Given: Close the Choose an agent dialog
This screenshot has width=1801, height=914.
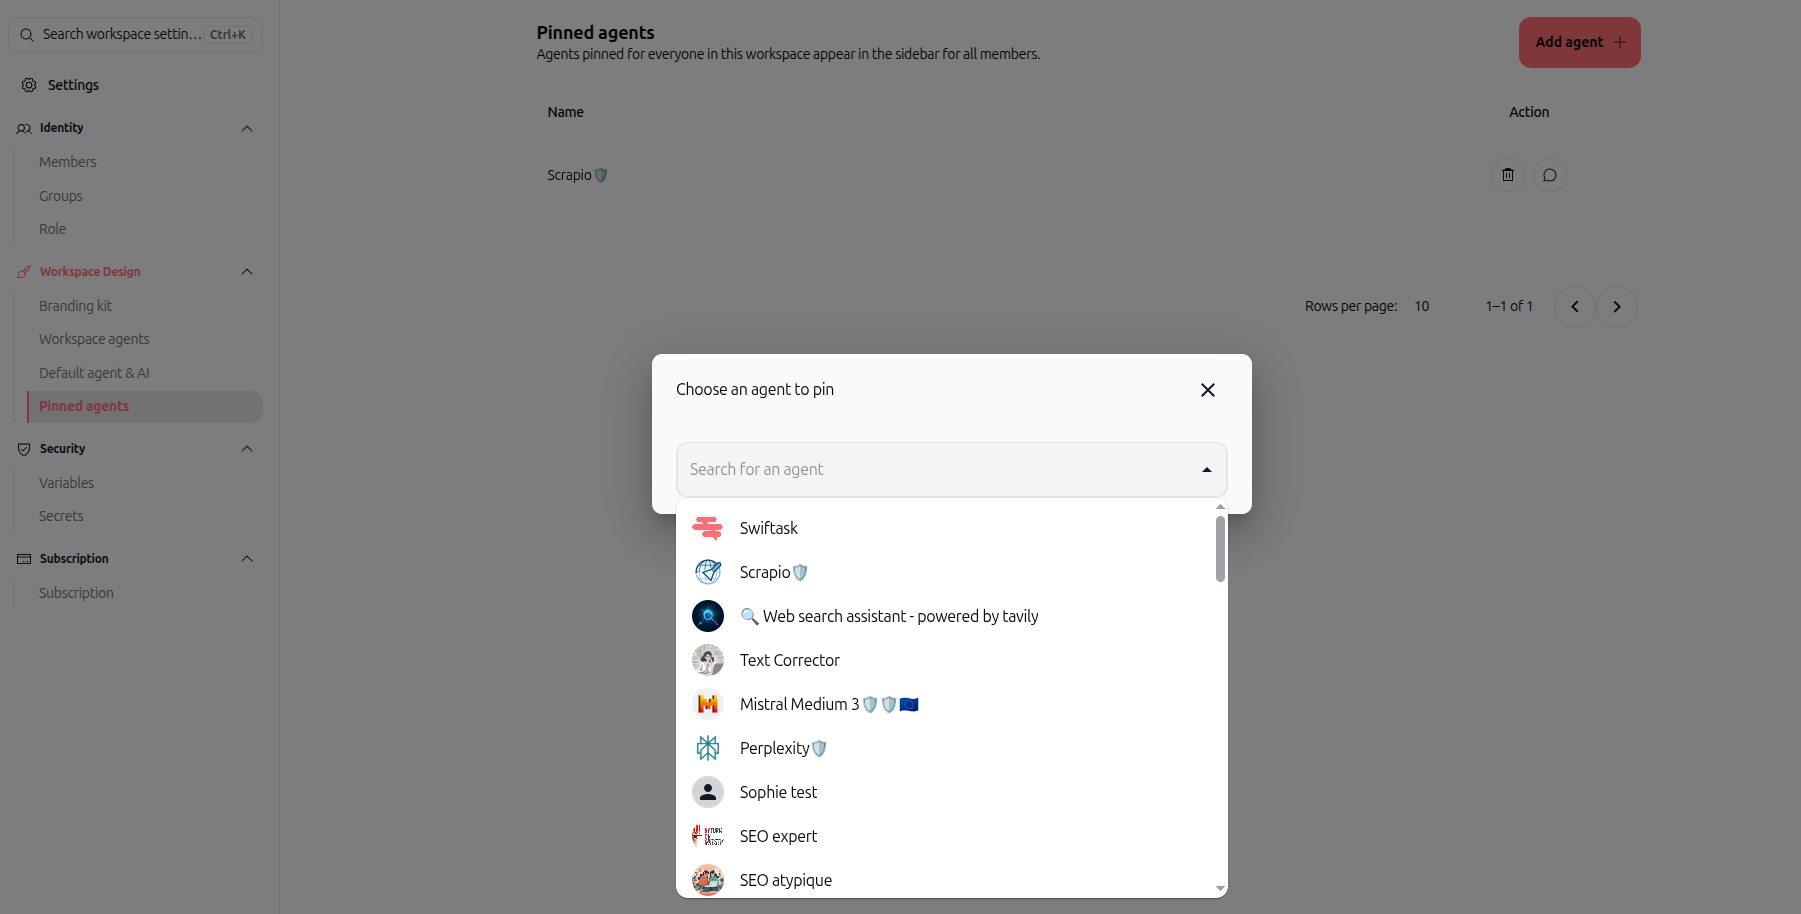Looking at the screenshot, I should 1207,390.
